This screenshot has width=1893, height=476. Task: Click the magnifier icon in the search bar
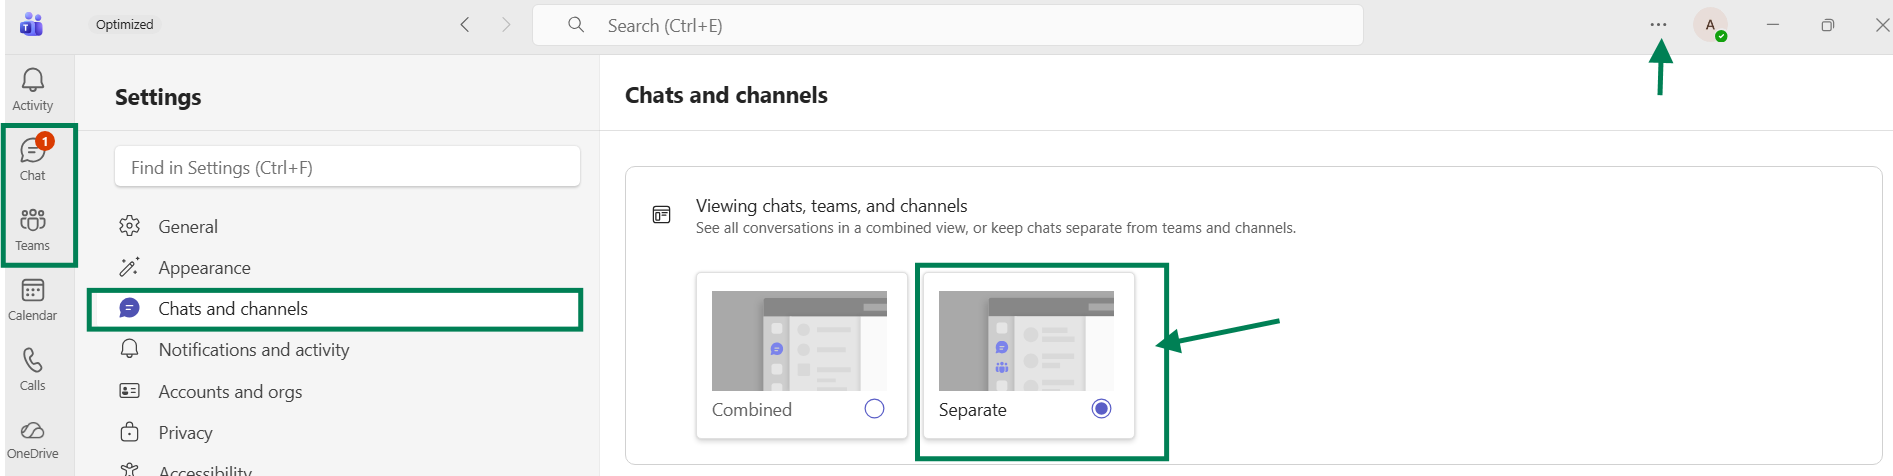point(576,25)
